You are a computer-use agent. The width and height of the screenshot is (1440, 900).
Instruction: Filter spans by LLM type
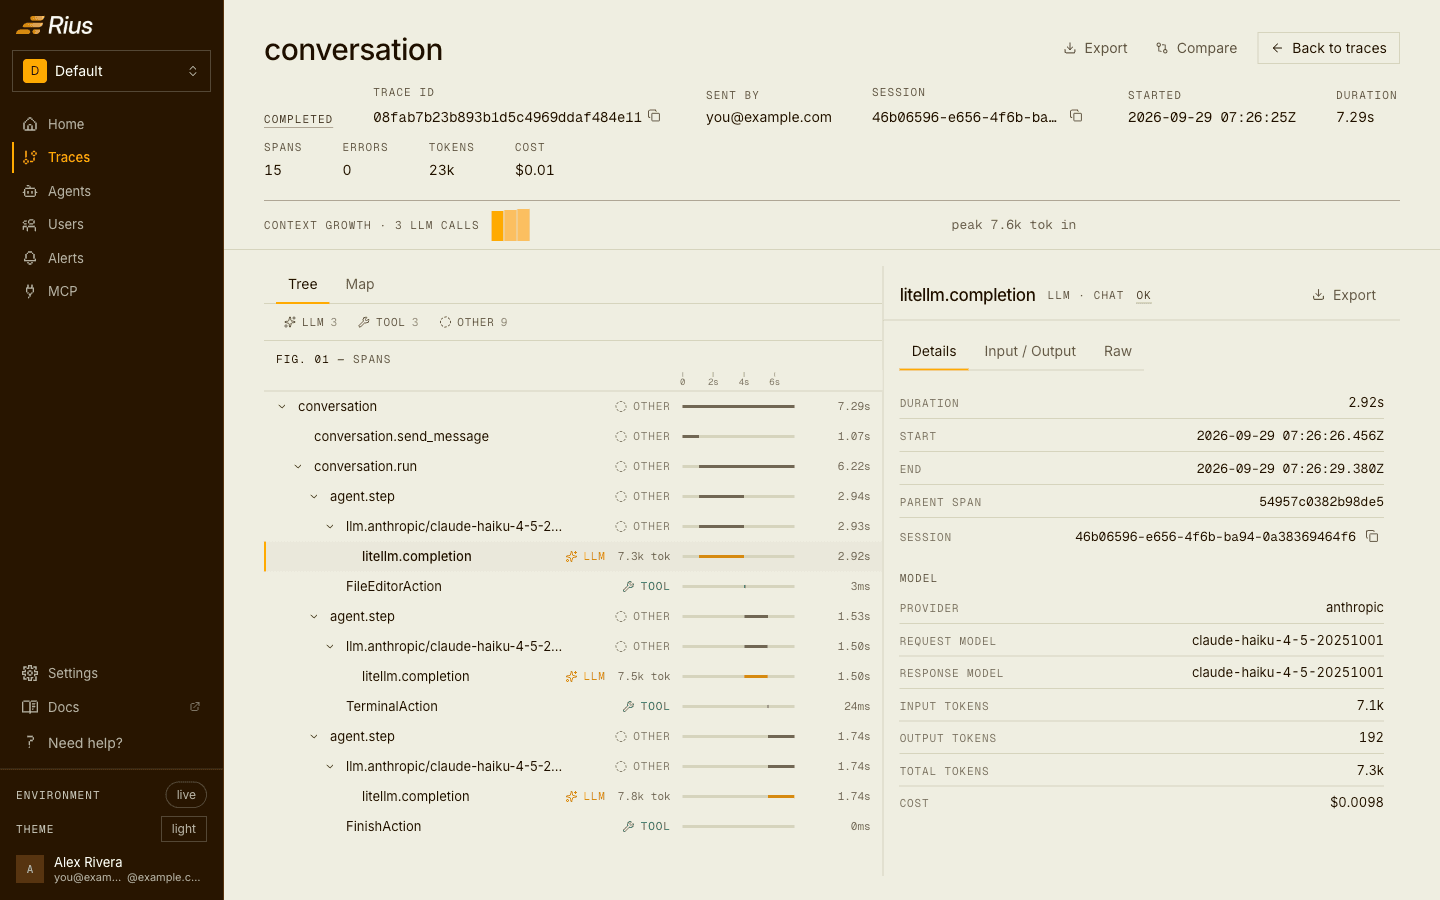pyautogui.click(x=311, y=322)
